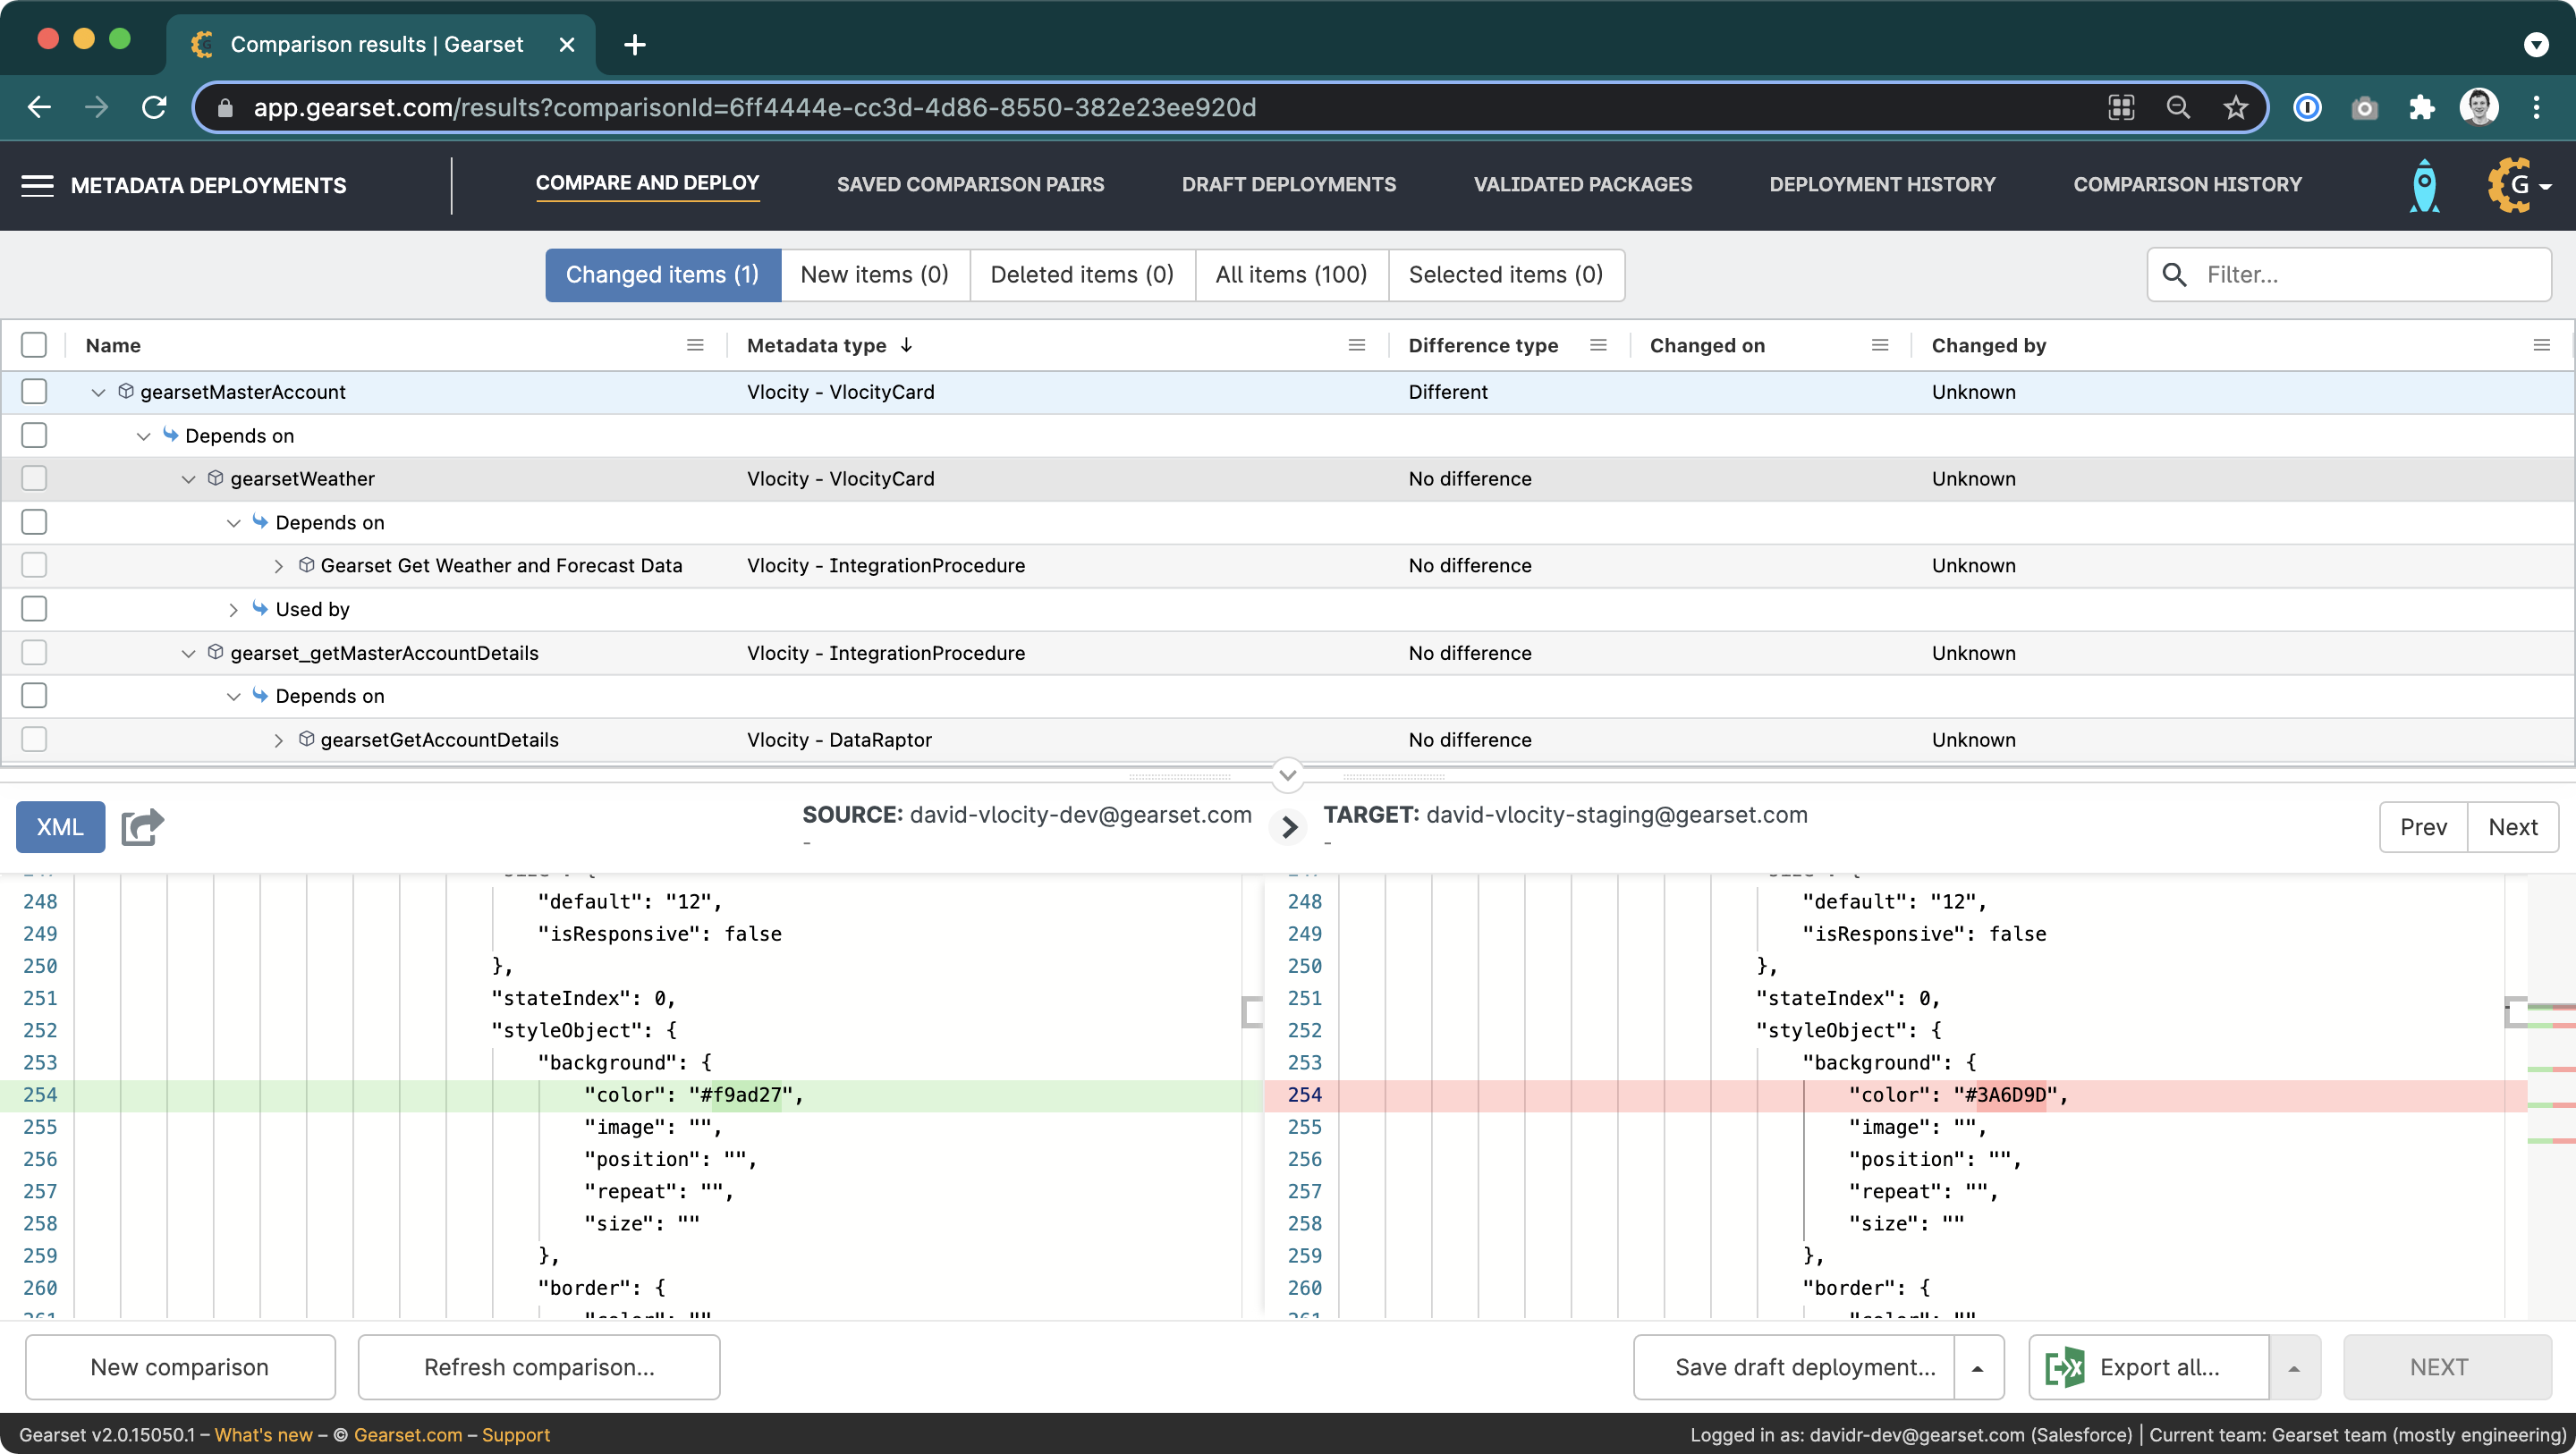Click the panel splitter collapse handle
The height and width of the screenshot is (1454, 2576).
pos(1288,775)
